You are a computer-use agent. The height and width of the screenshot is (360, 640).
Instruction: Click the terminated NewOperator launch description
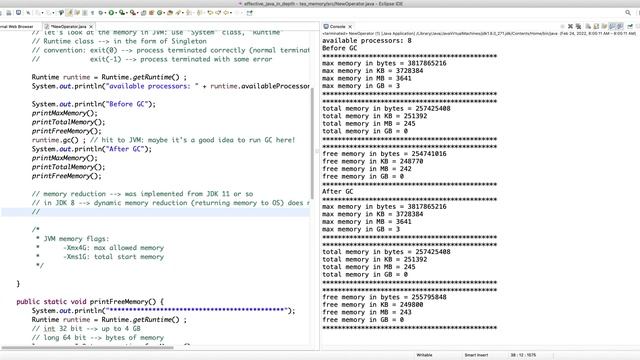(x=479, y=33)
